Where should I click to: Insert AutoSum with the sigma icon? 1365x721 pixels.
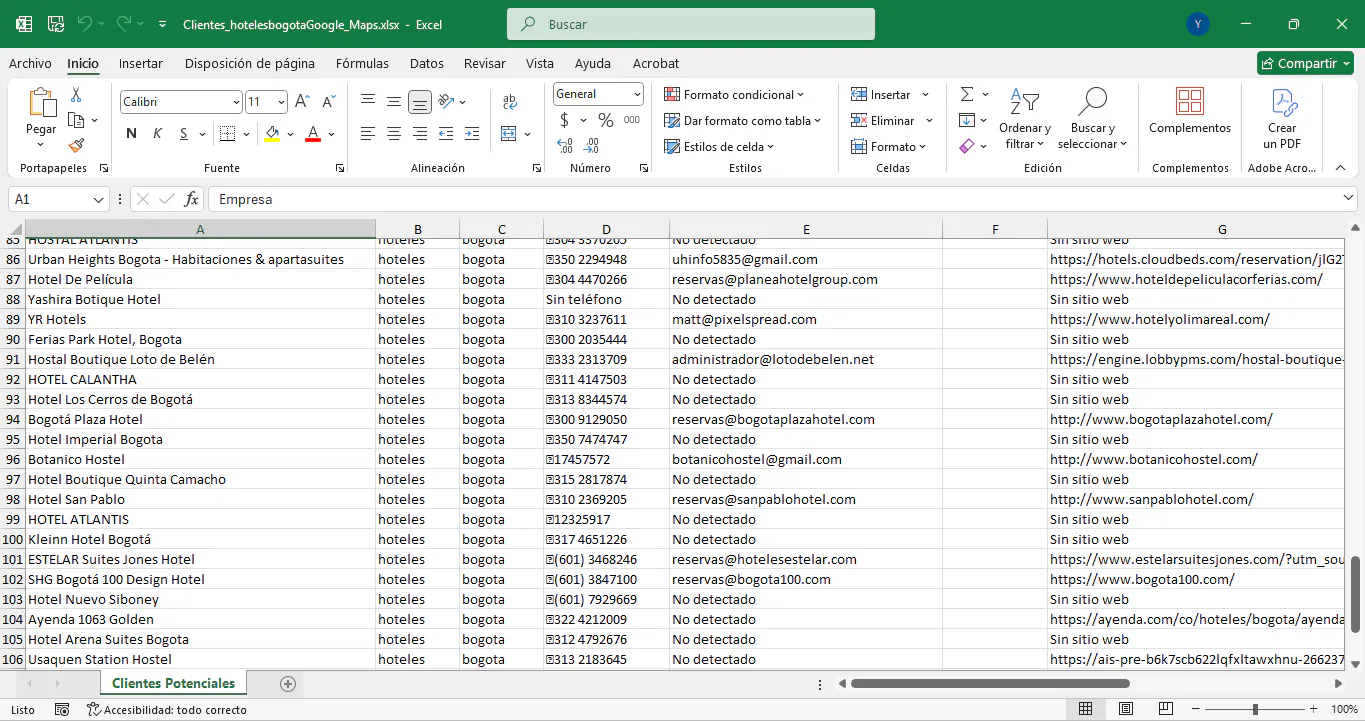967,94
